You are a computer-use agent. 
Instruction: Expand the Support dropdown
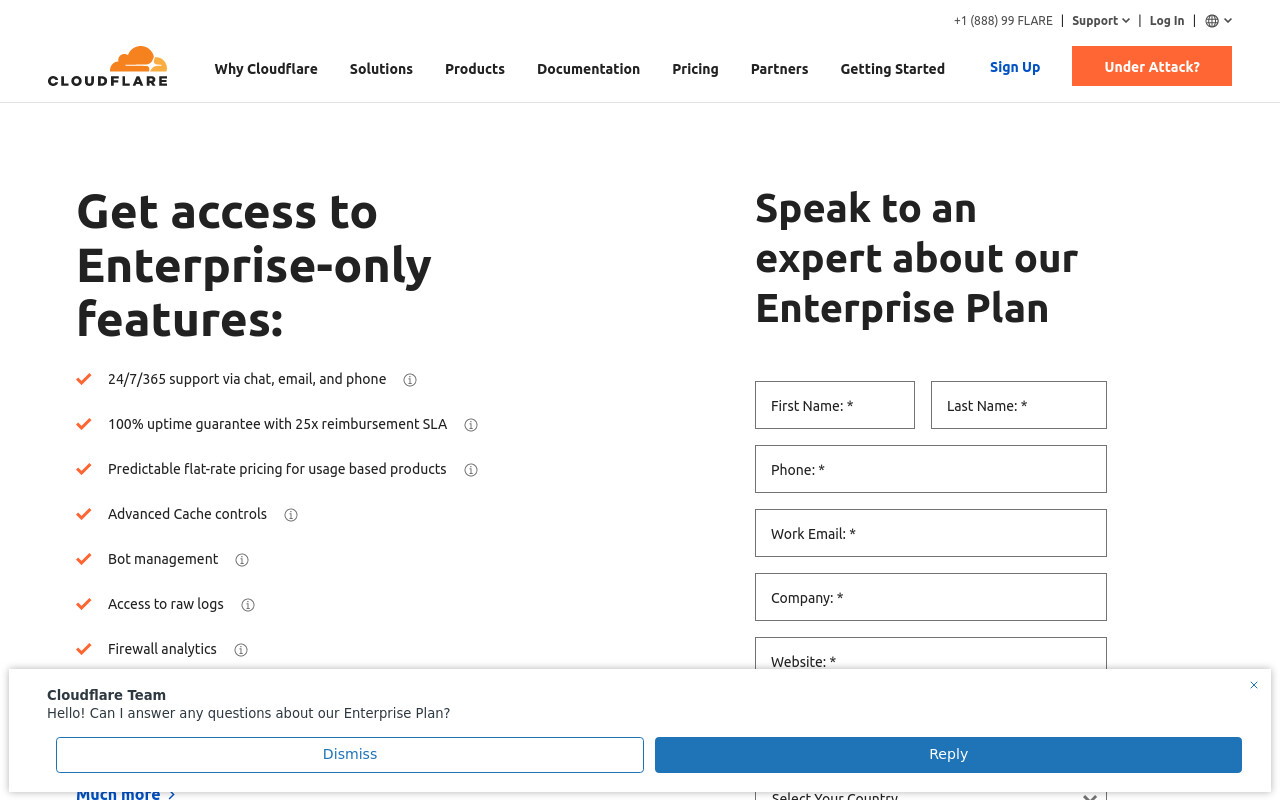point(1101,21)
